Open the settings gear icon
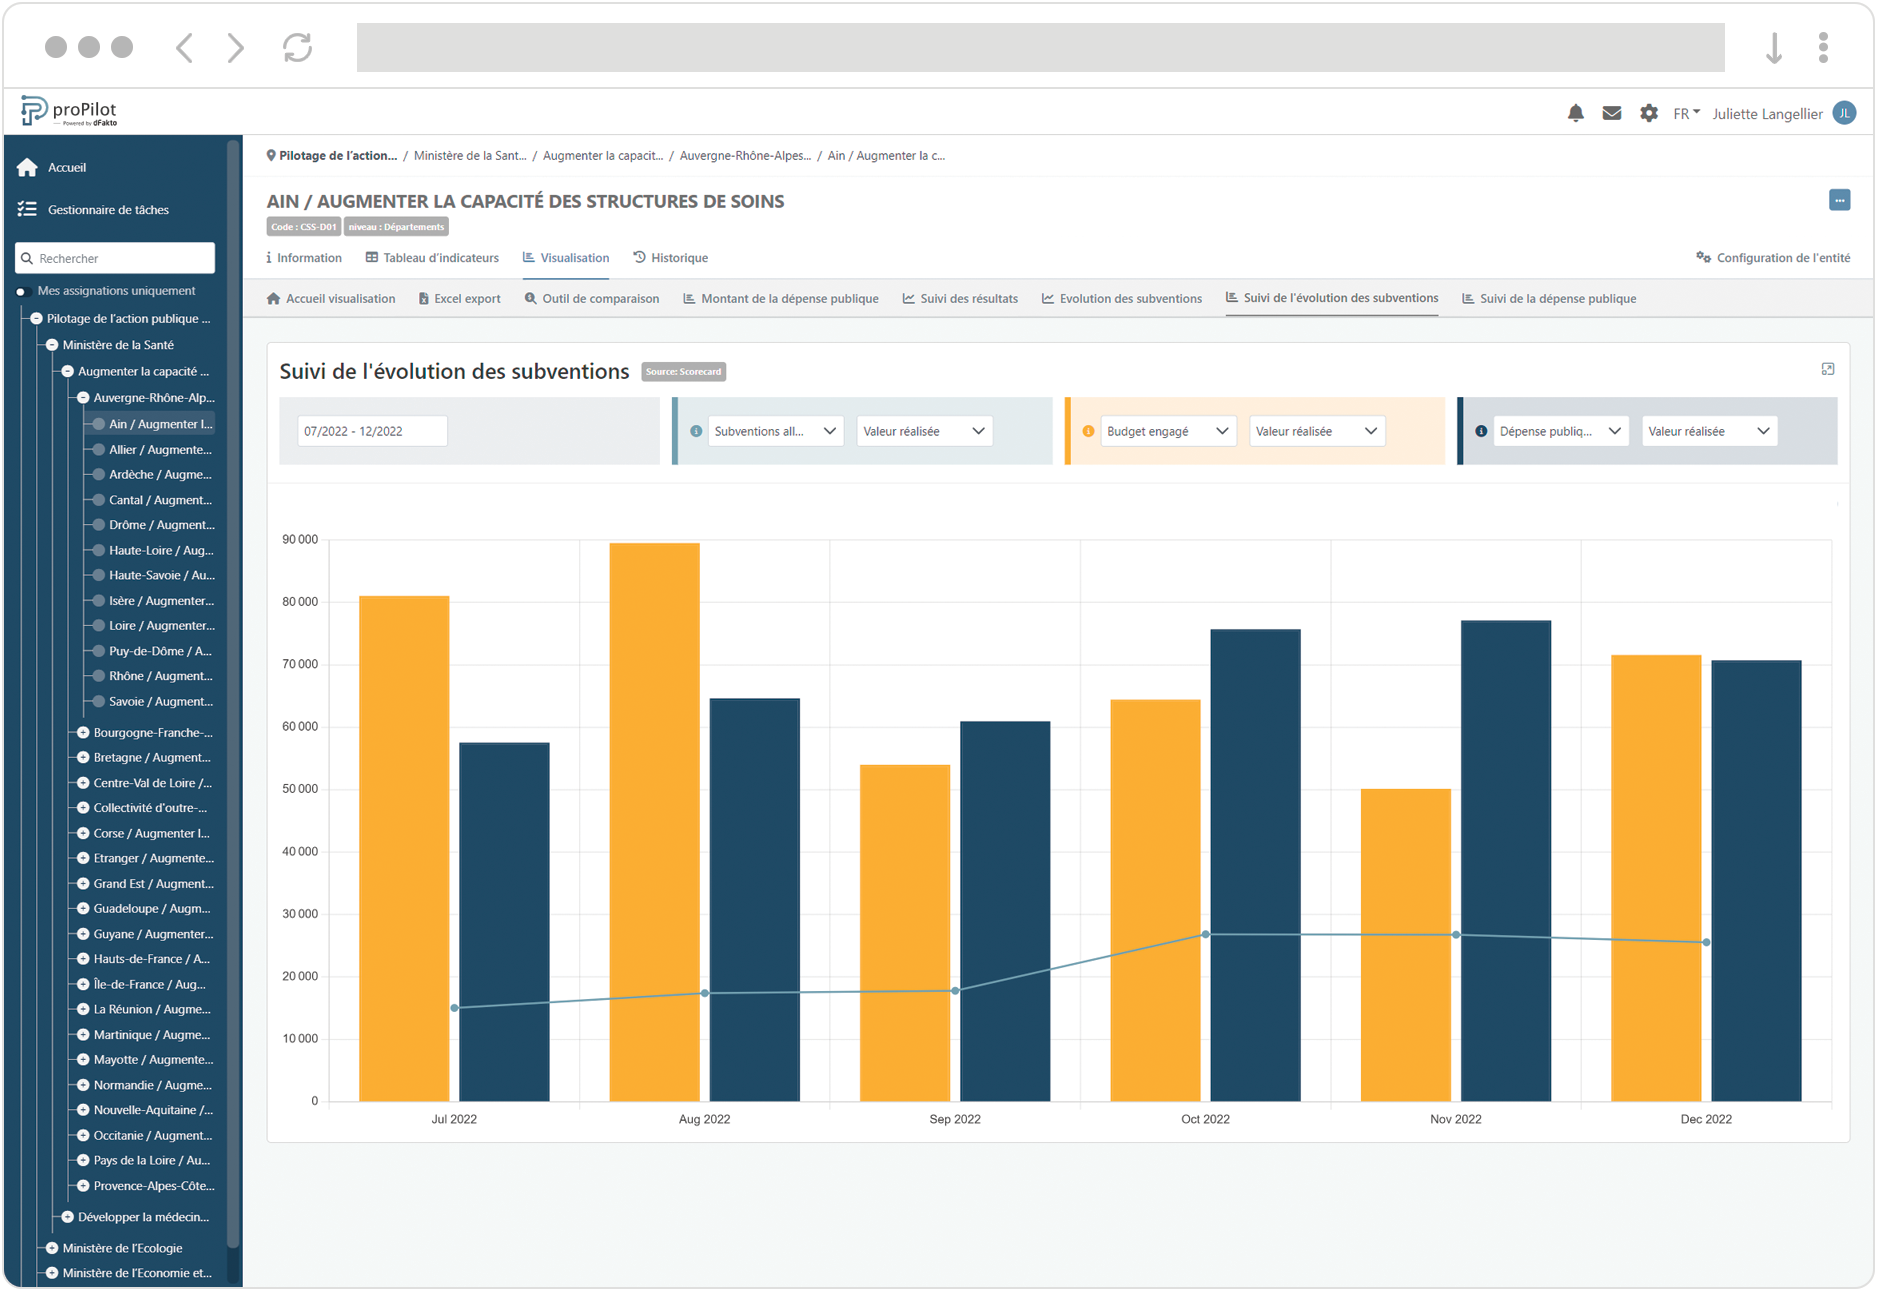1879x1293 pixels. tap(1648, 113)
